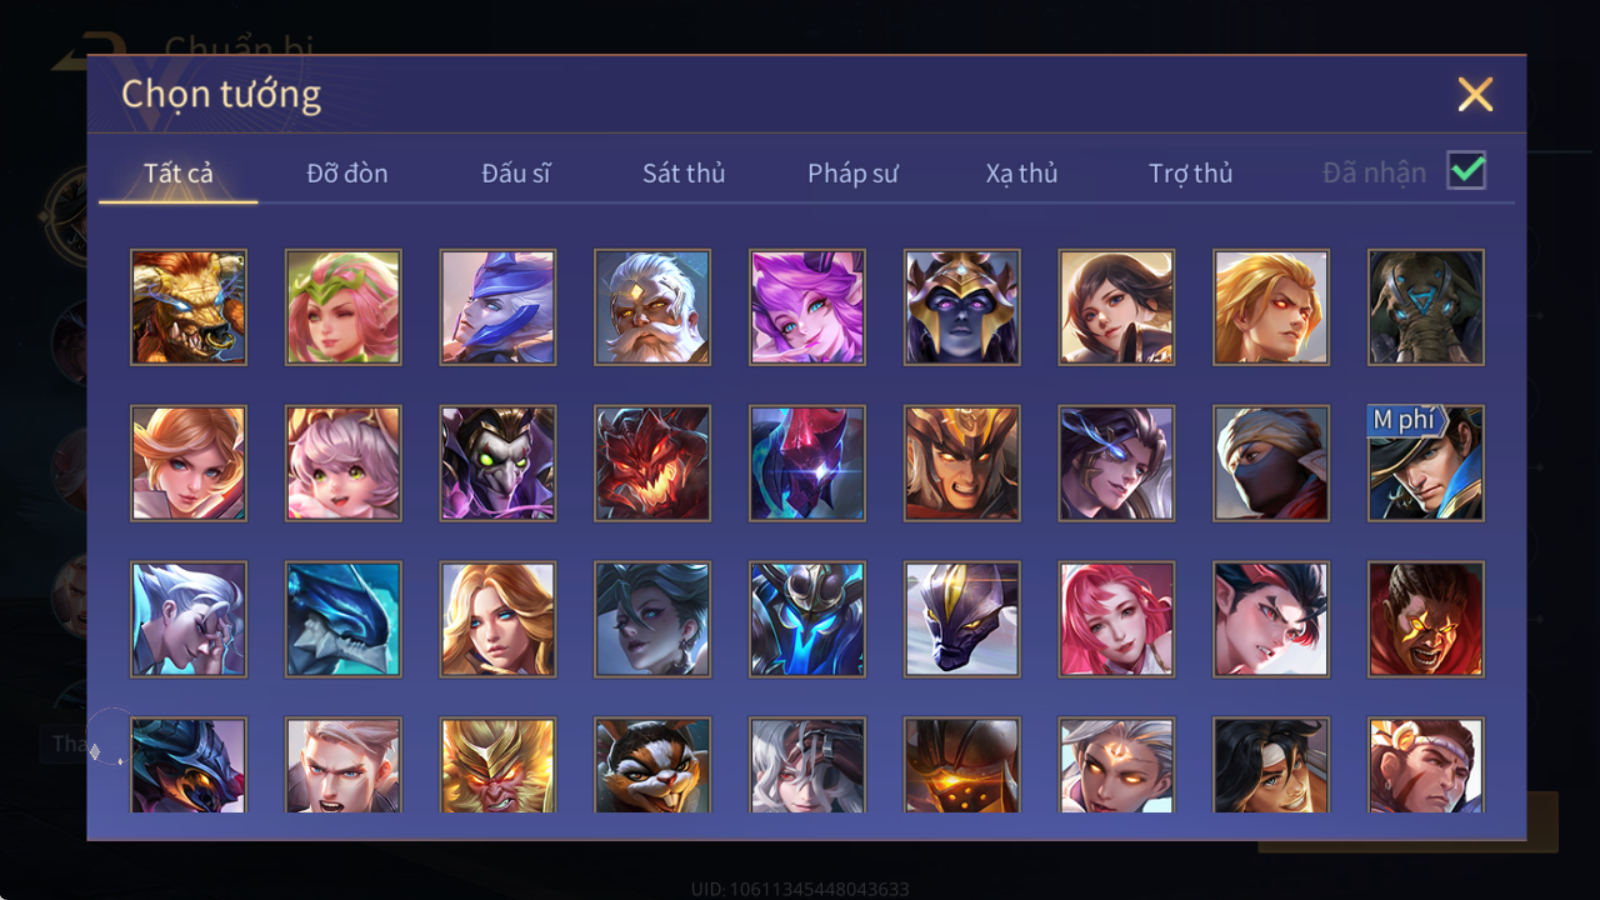Toggle the Đã nhận checkbox
The width and height of the screenshot is (1600, 900).
click(x=1466, y=171)
